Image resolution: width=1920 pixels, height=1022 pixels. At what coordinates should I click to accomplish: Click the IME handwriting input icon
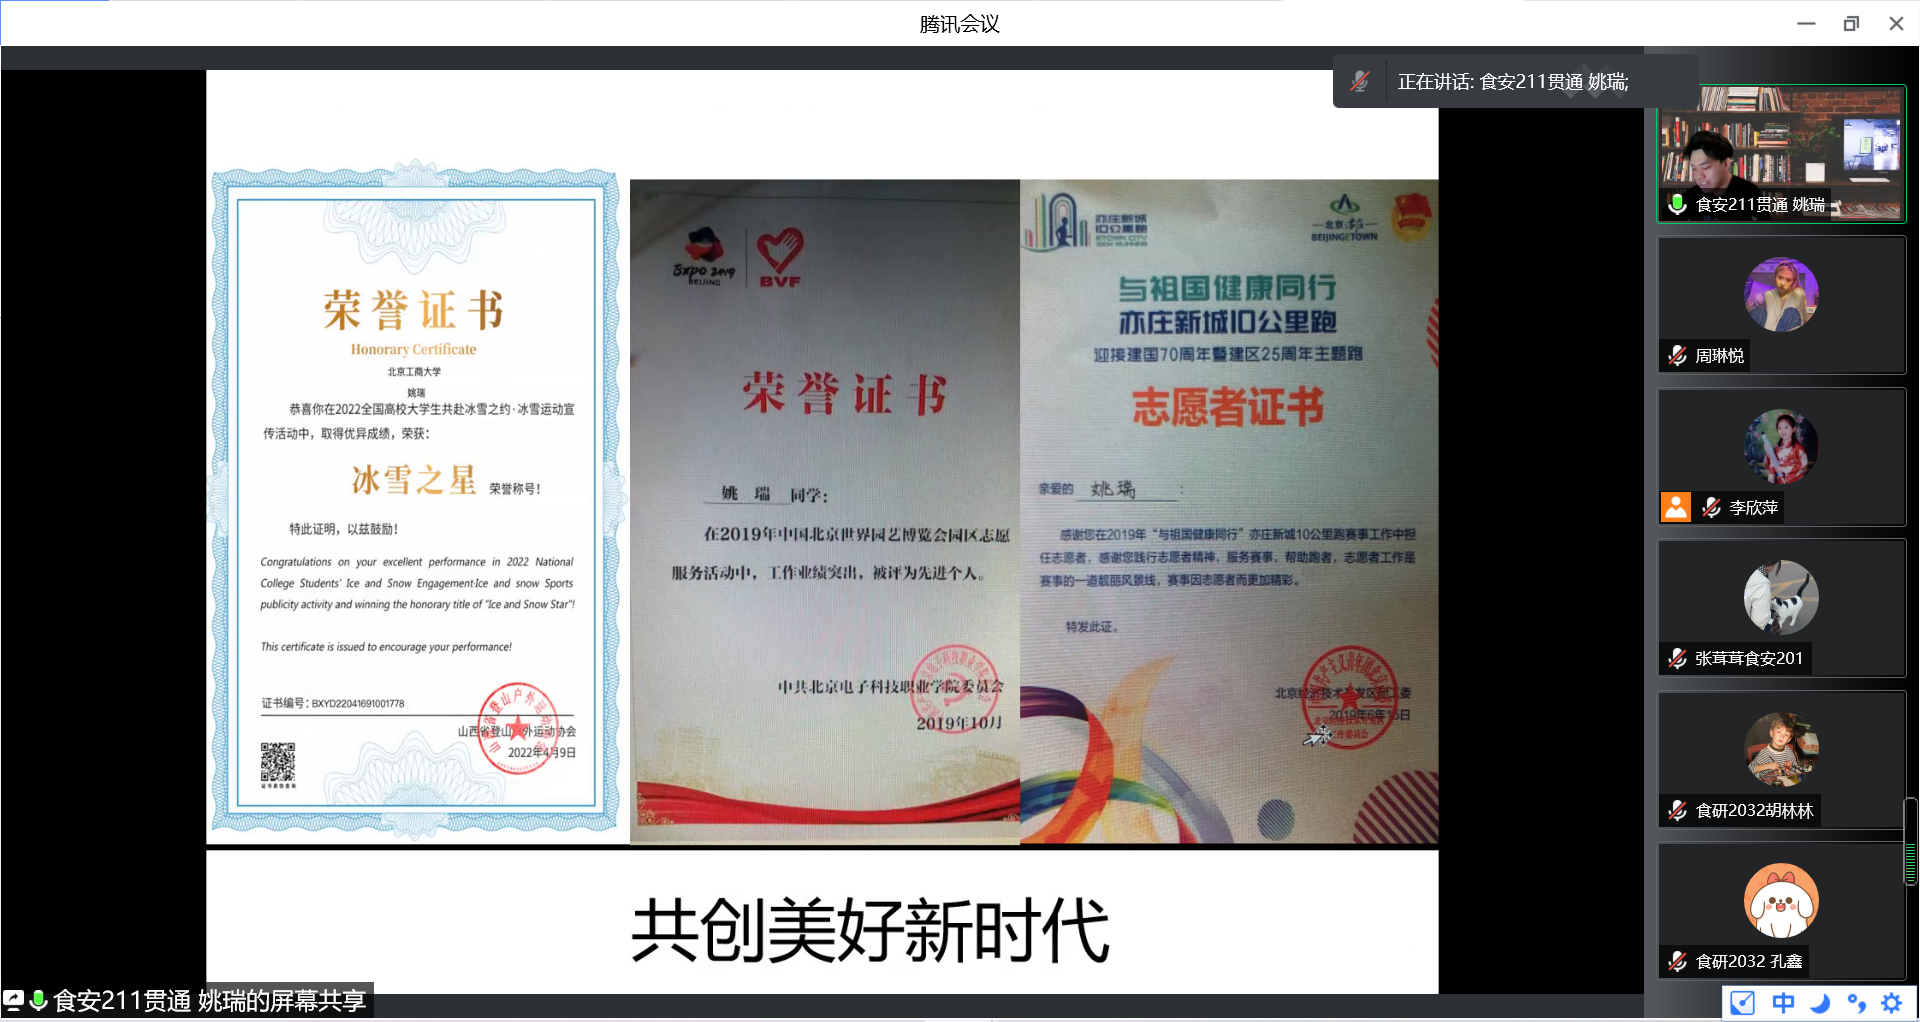click(x=1742, y=1003)
